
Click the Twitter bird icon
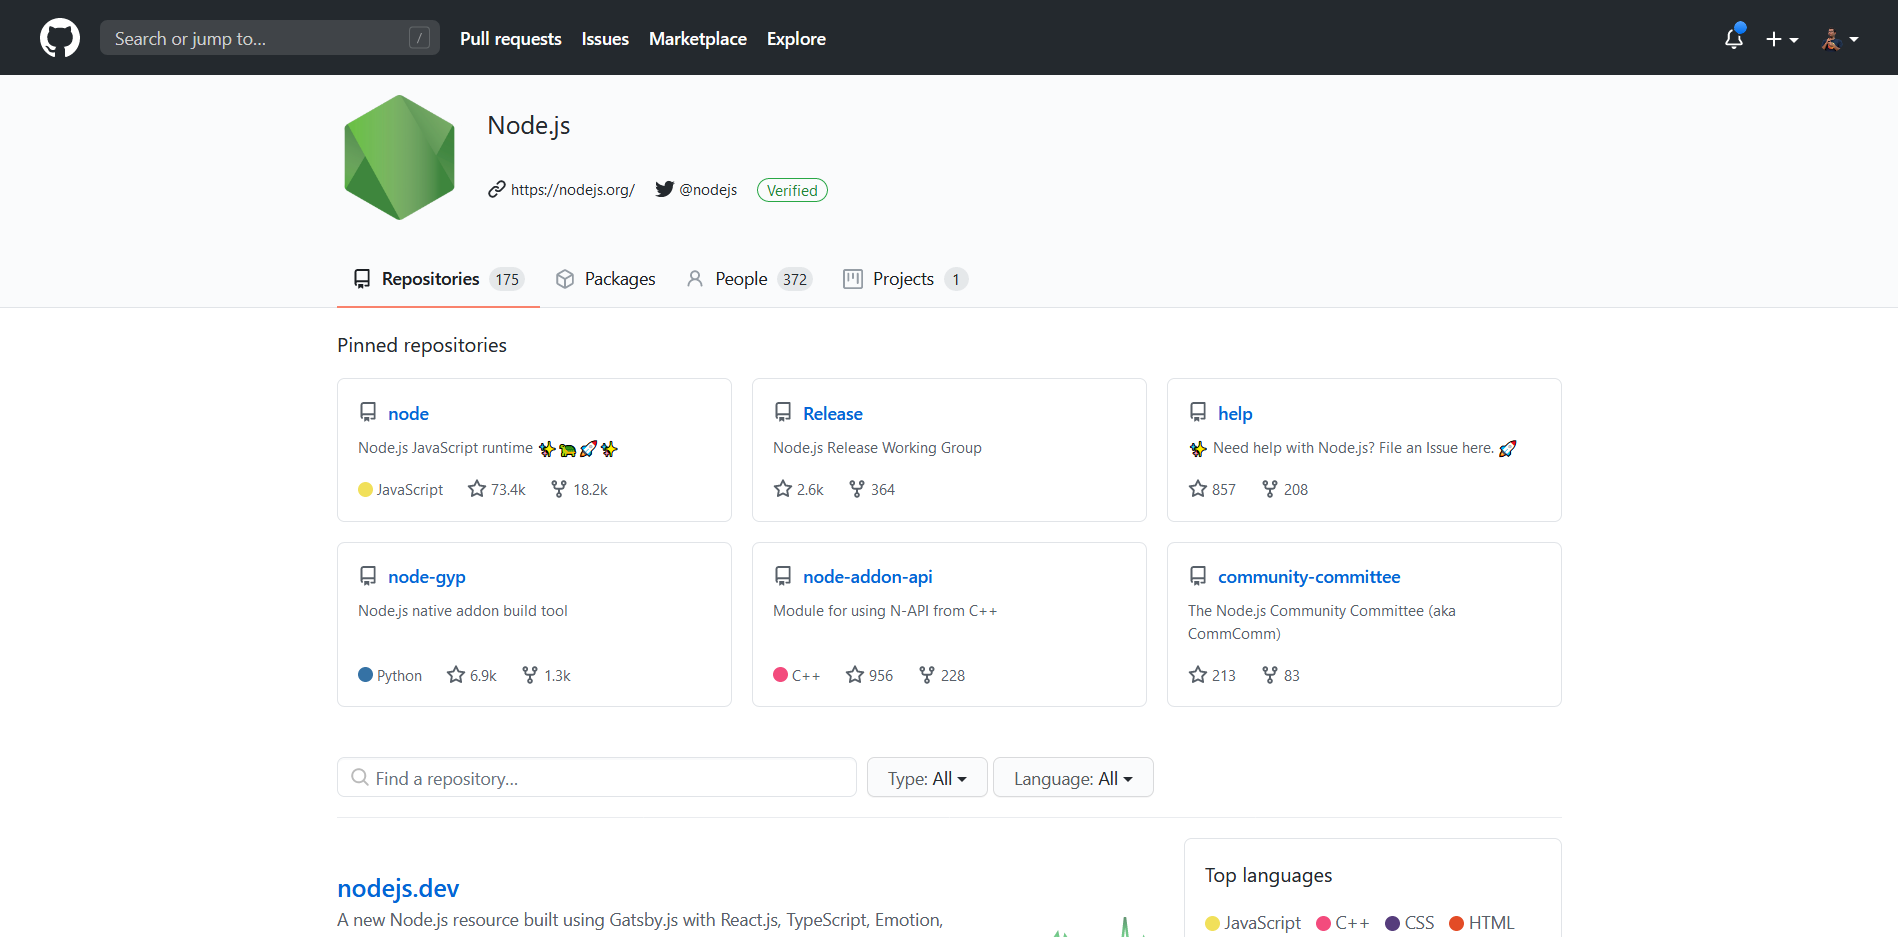665,189
